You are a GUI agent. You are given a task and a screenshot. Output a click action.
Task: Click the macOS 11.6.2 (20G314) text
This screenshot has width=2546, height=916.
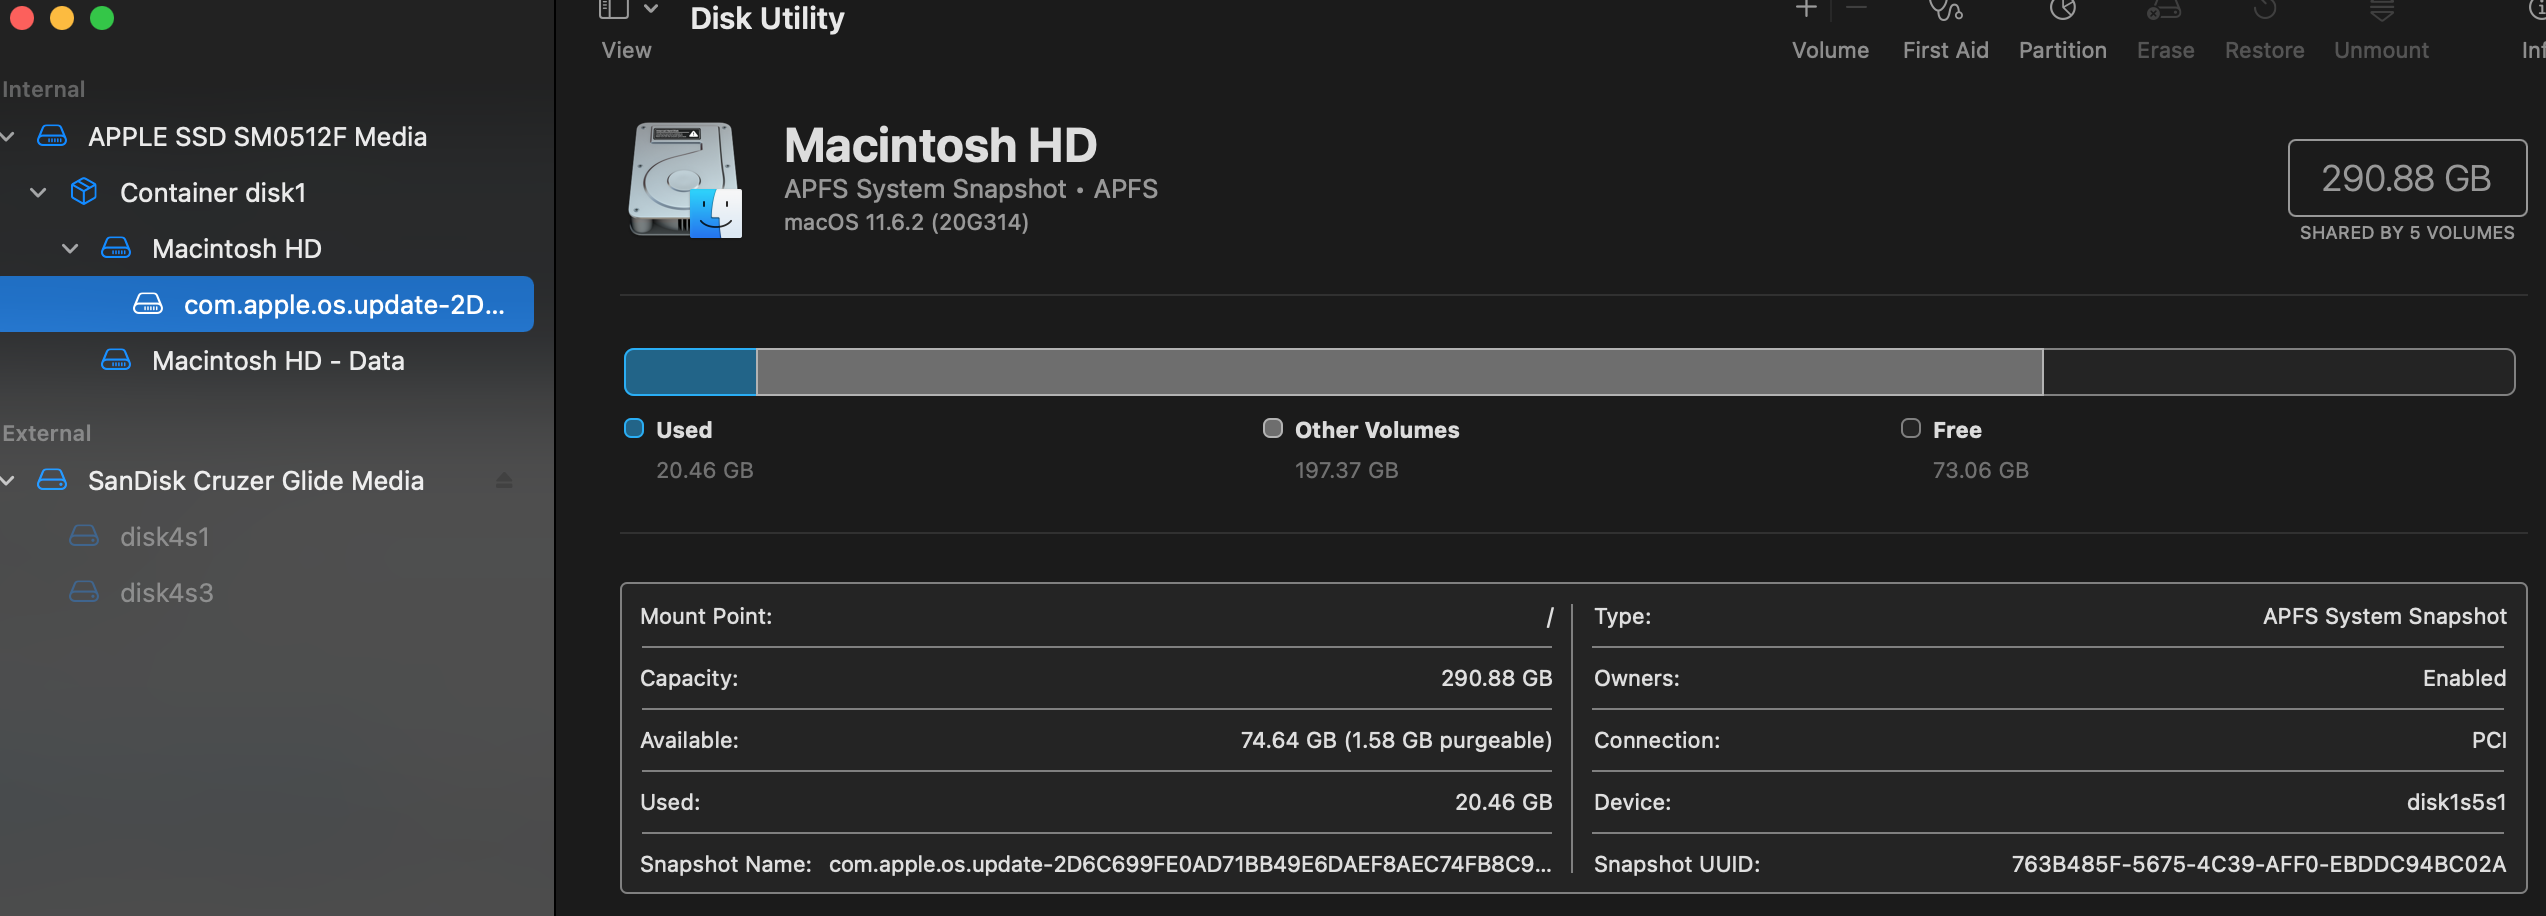tap(906, 222)
